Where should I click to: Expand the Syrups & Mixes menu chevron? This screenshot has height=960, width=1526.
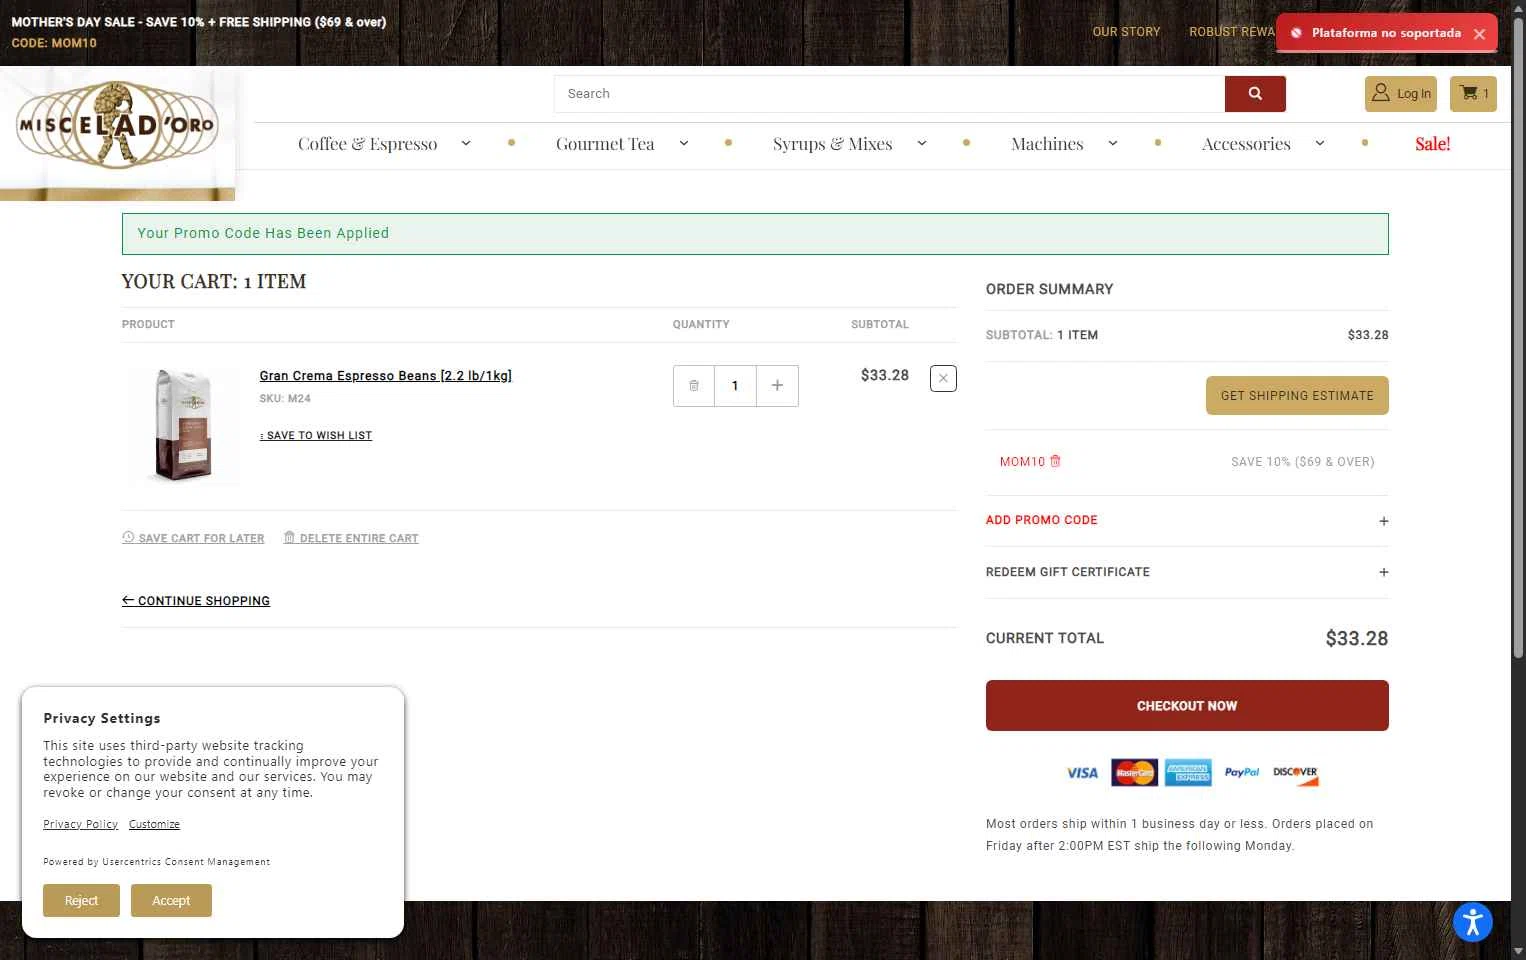[922, 144]
